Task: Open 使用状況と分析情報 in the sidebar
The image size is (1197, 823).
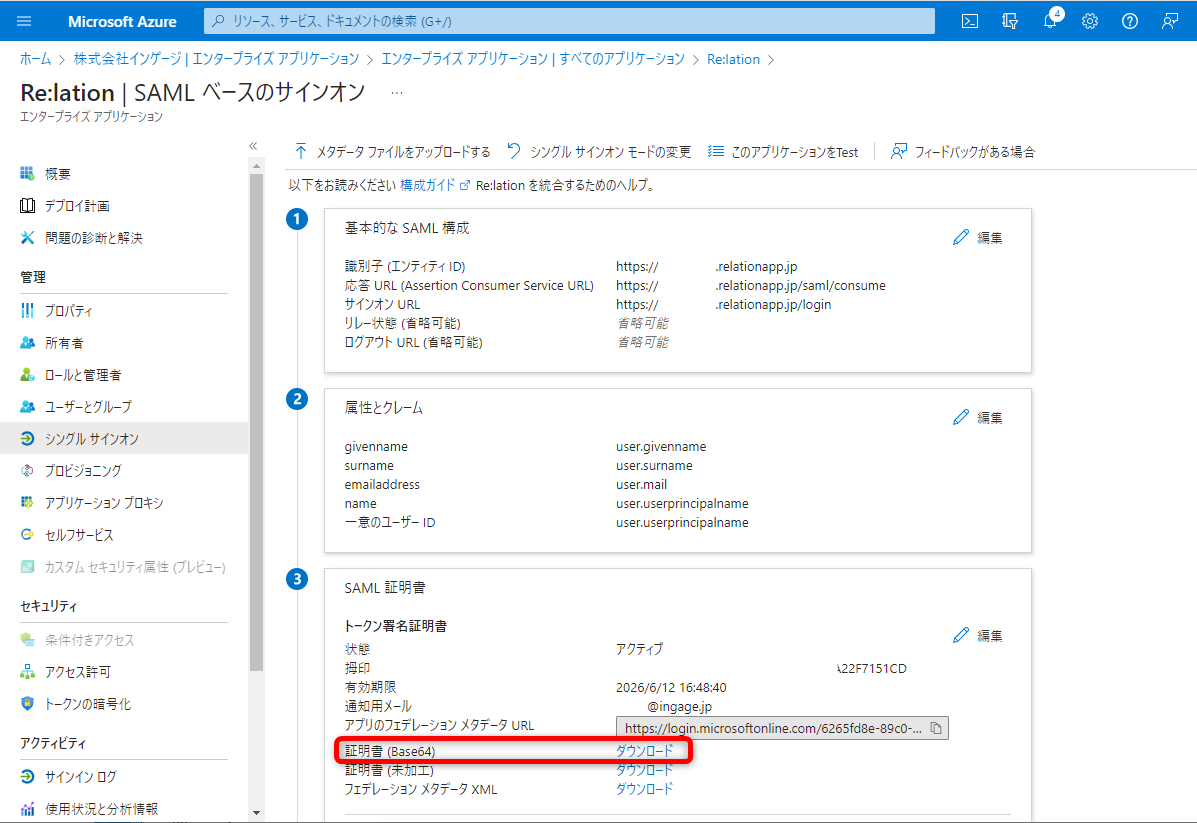Action: pyautogui.click(x=101, y=808)
